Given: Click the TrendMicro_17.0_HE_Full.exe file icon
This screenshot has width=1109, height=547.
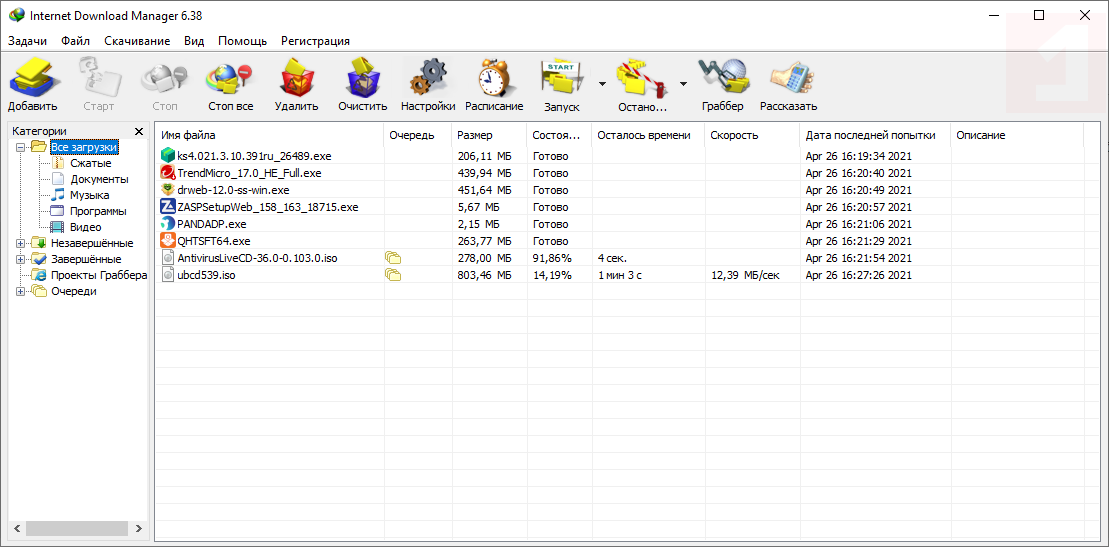Looking at the screenshot, I should pos(168,173).
